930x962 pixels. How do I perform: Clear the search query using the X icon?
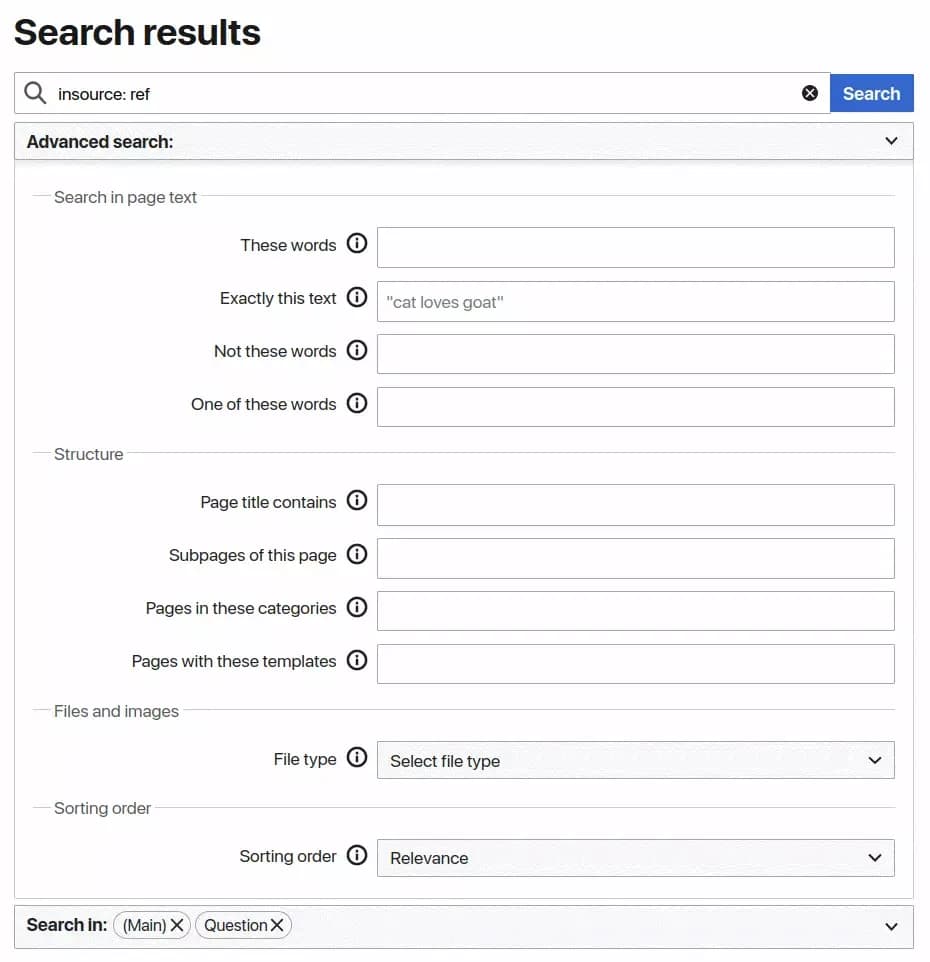pyautogui.click(x=809, y=93)
